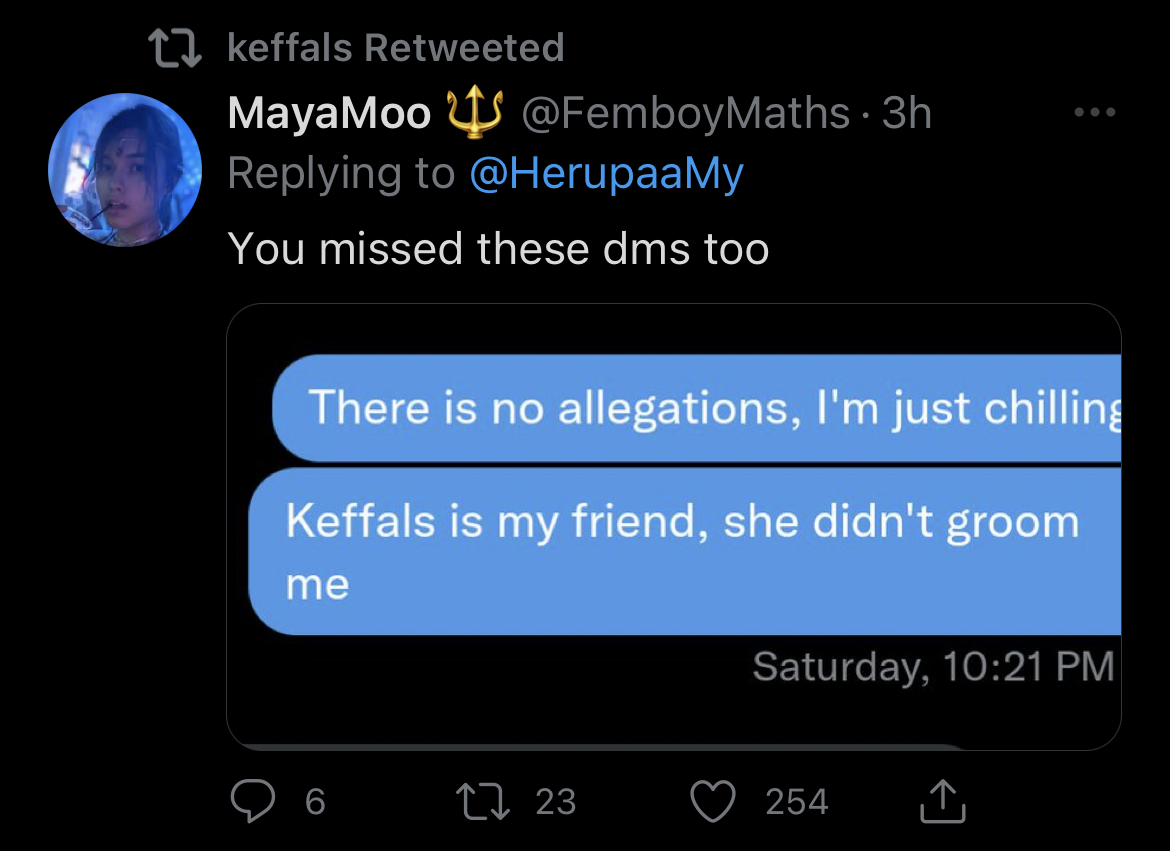
Task: Click the reply speech bubble icon
Action: point(253,801)
